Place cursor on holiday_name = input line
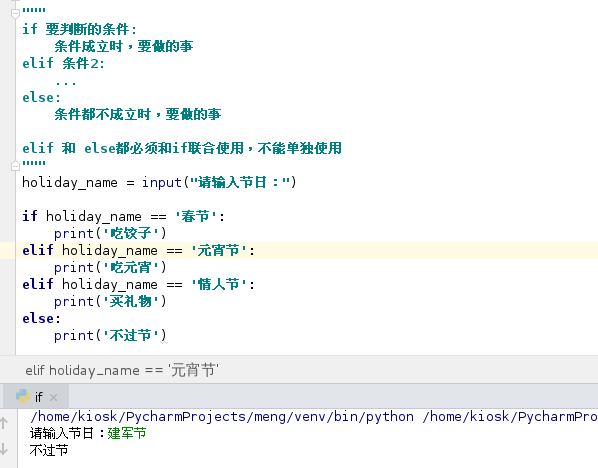 pyautogui.click(x=159, y=182)
